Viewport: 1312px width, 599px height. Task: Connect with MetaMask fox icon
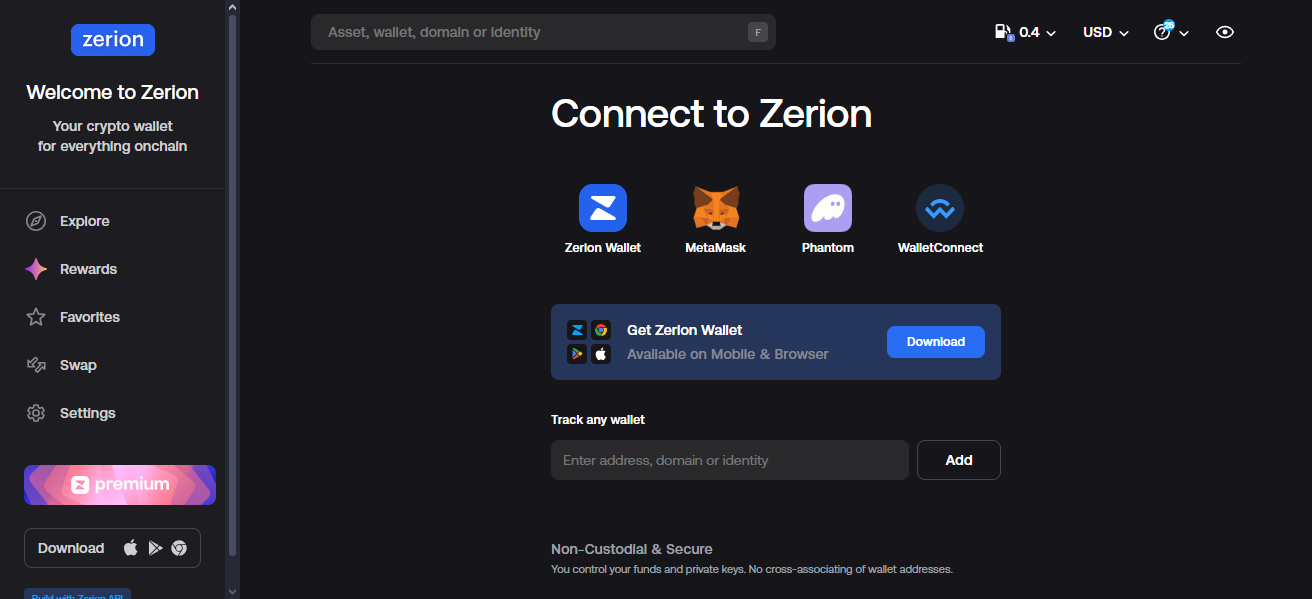pos(716,208)
